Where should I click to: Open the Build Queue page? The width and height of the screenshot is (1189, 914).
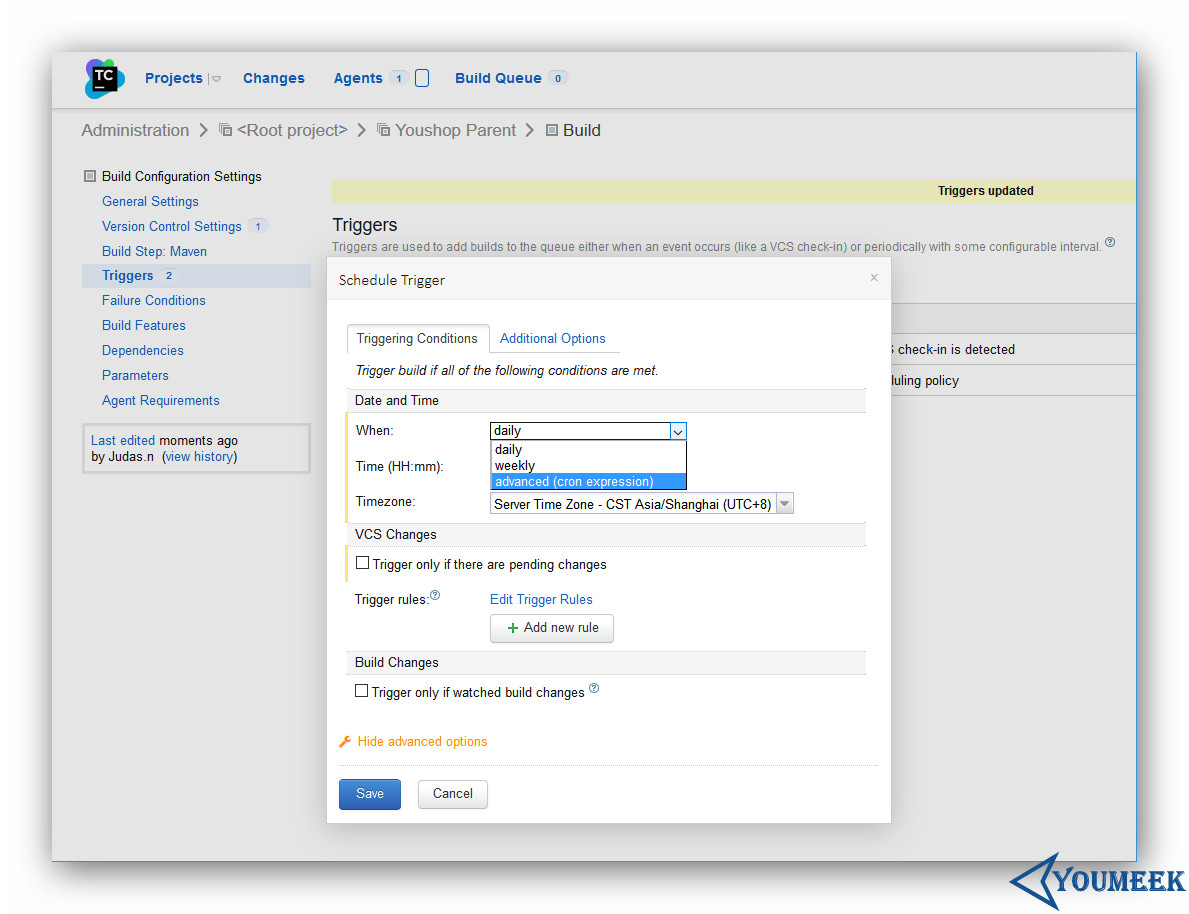[x=498, y=78]
